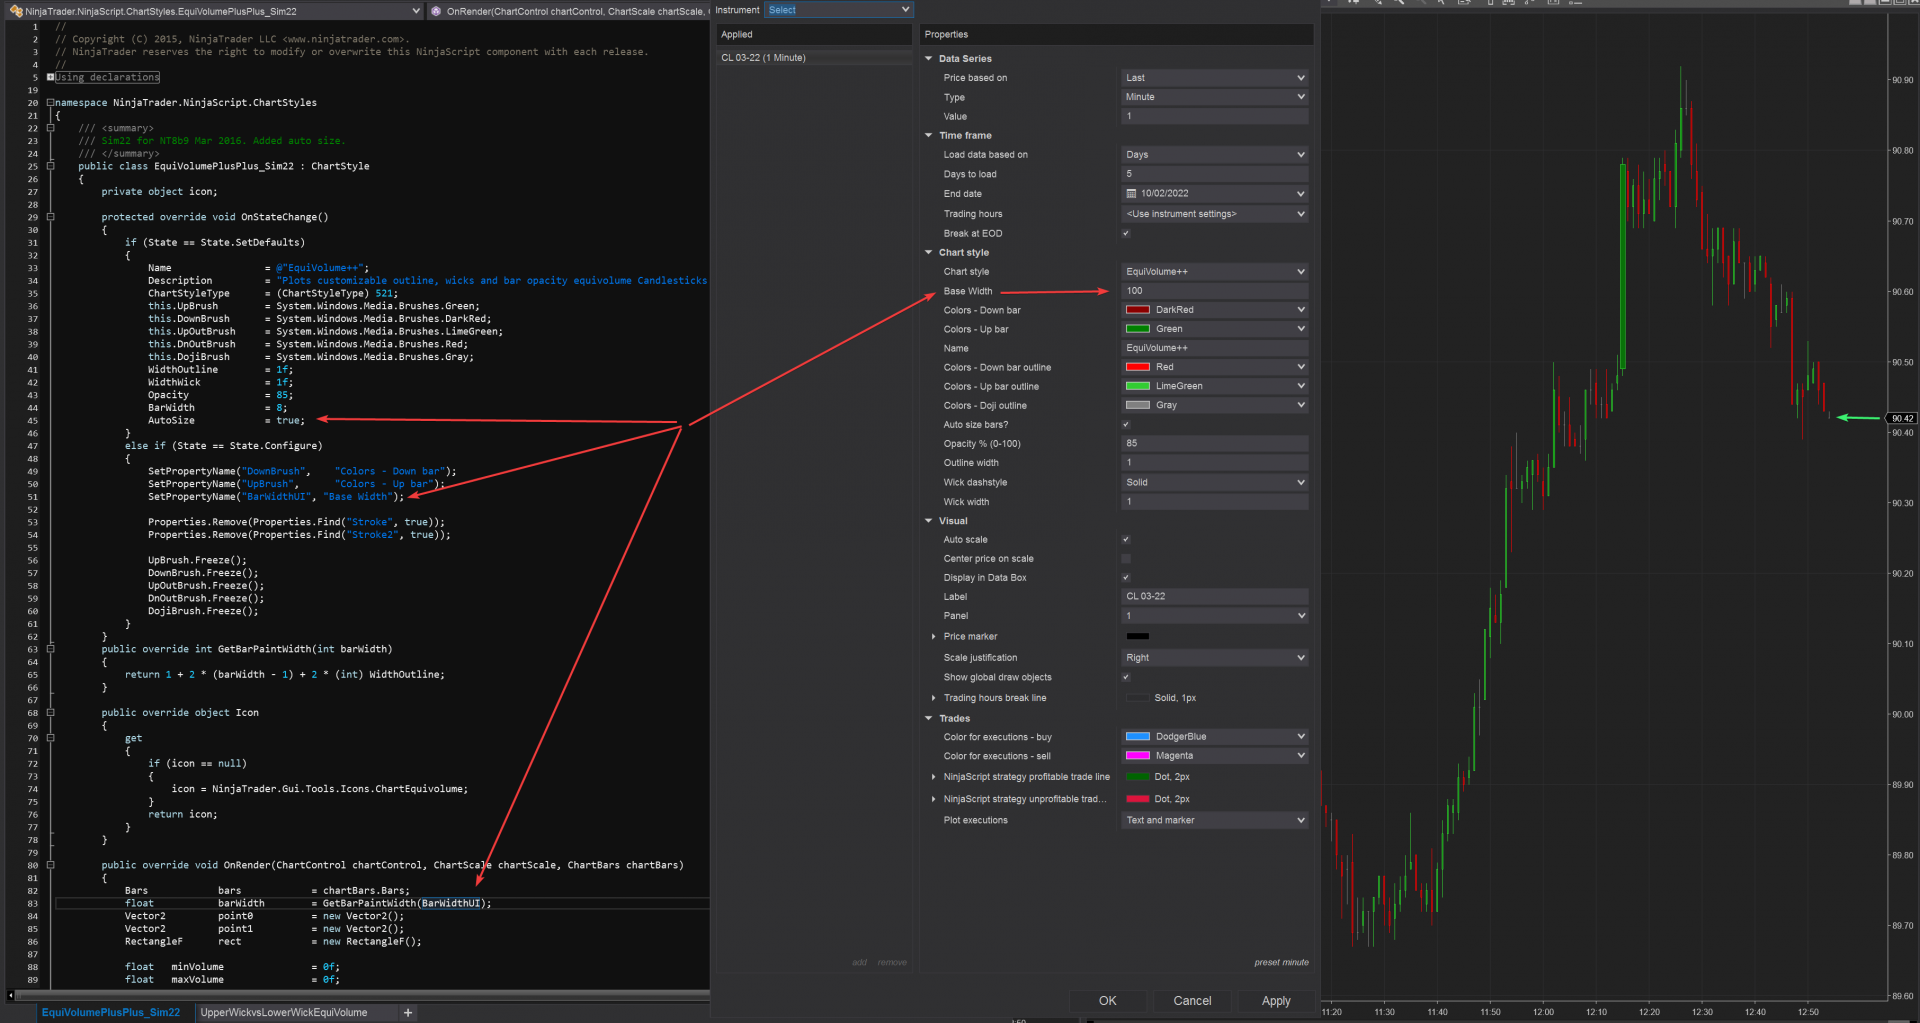Expand Trading hours break line property
Viewport: 1920px width, 1023px height.
click(934, 699)
